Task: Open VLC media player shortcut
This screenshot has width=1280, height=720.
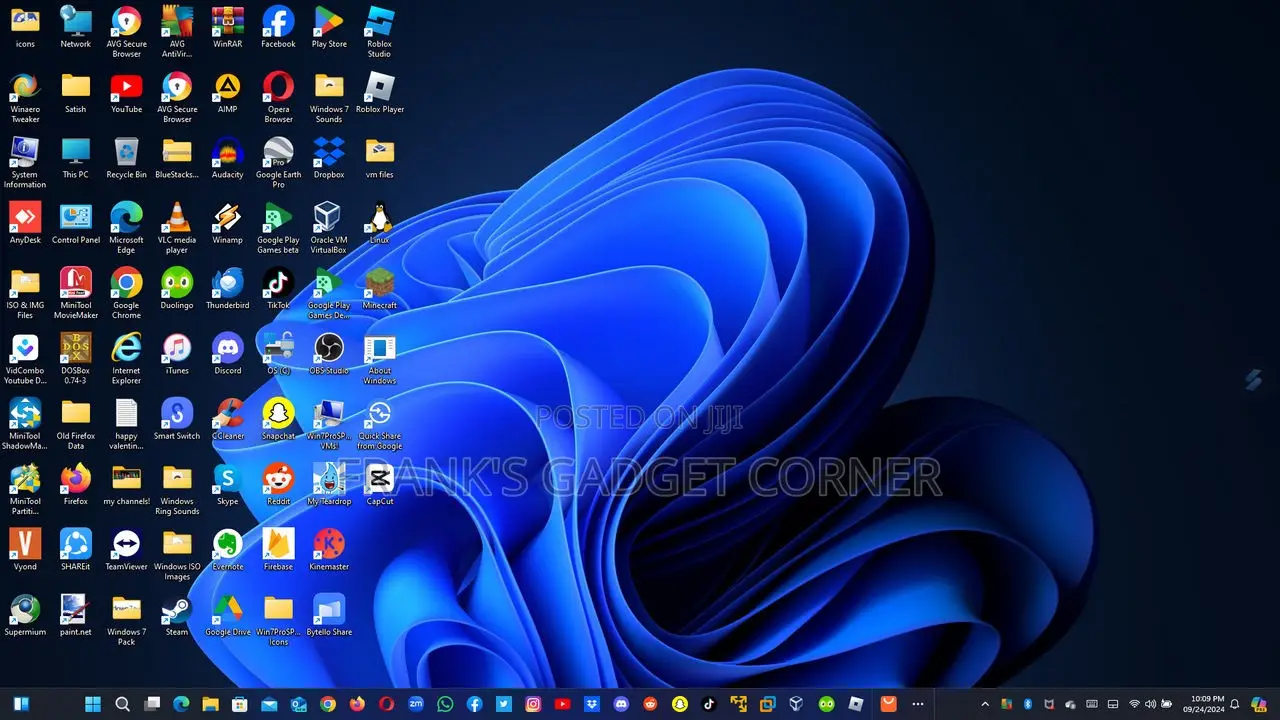Action: pyautogui.click(x=177, y=228)
